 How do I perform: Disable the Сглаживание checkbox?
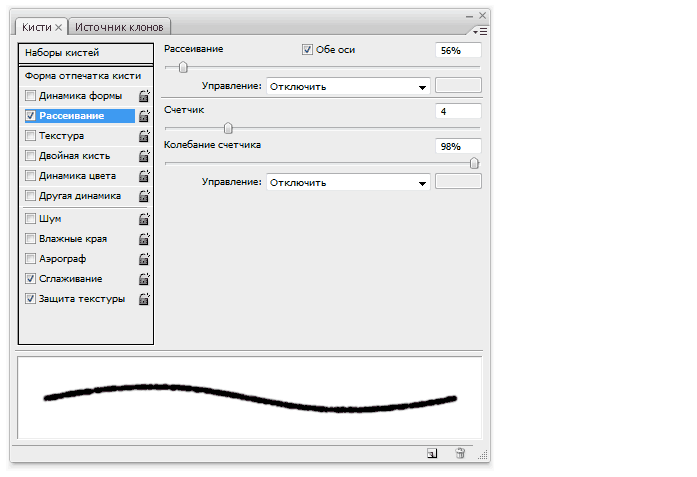pyautogui.click(x=31, y=279)
